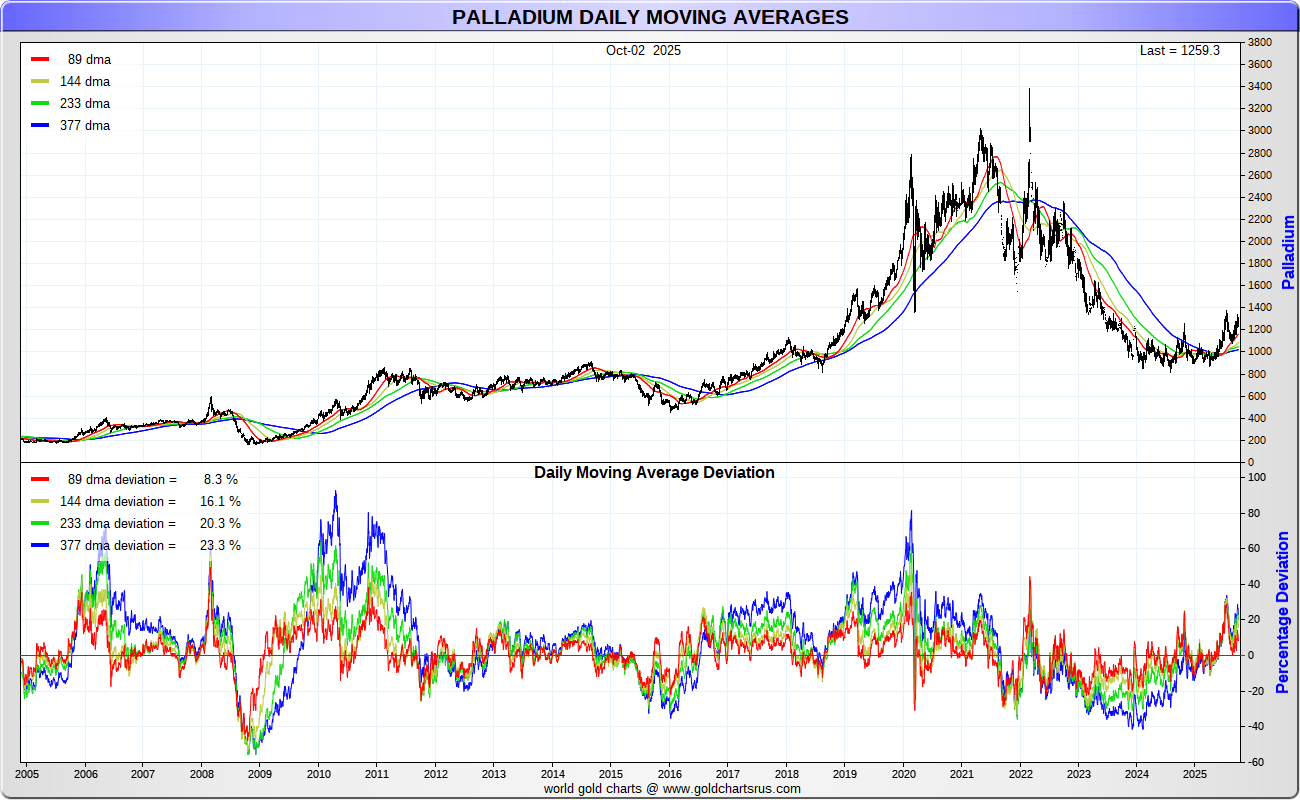Click the 3800 tick on the price axis
This screenshot has width=1300, height=800.
pyautogui.click(x=1258, y=43)
